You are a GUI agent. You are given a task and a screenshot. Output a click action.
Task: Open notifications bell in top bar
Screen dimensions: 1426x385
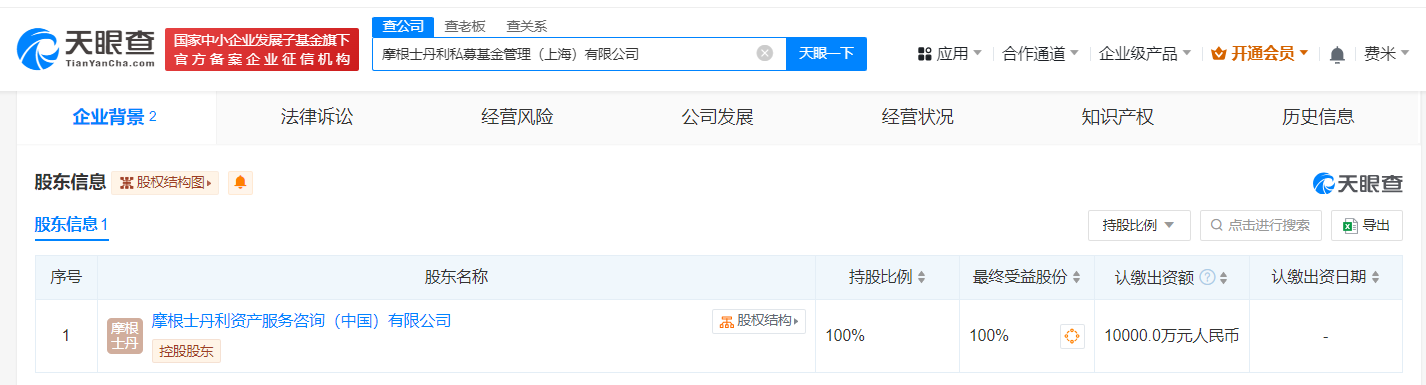1337,54
